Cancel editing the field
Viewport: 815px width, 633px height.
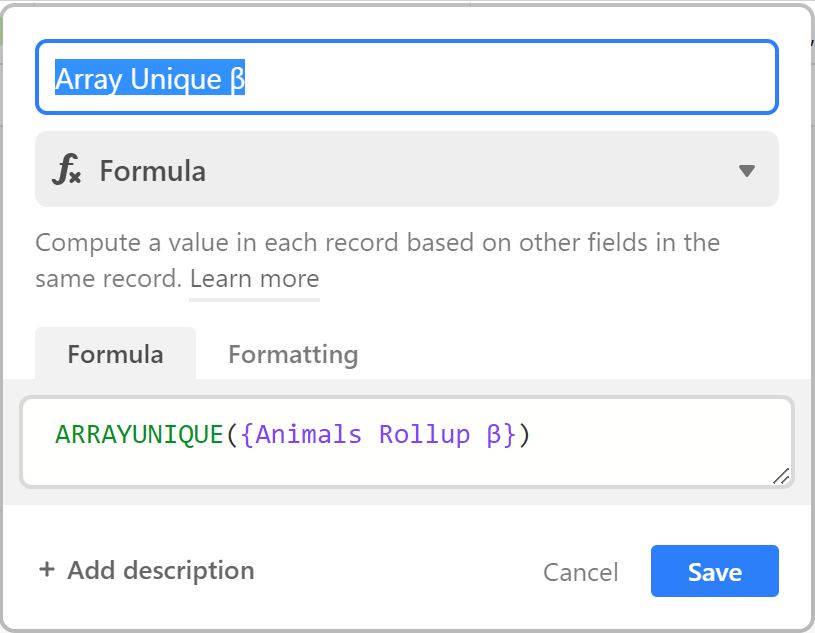[x=581, y=572]
